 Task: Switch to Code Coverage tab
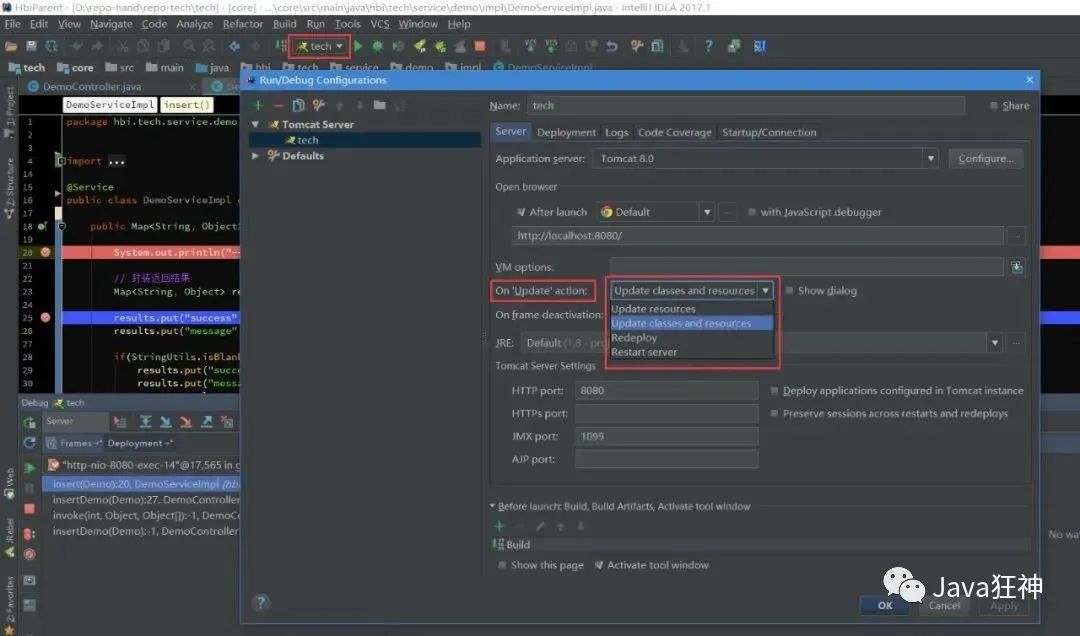point(674,132)
